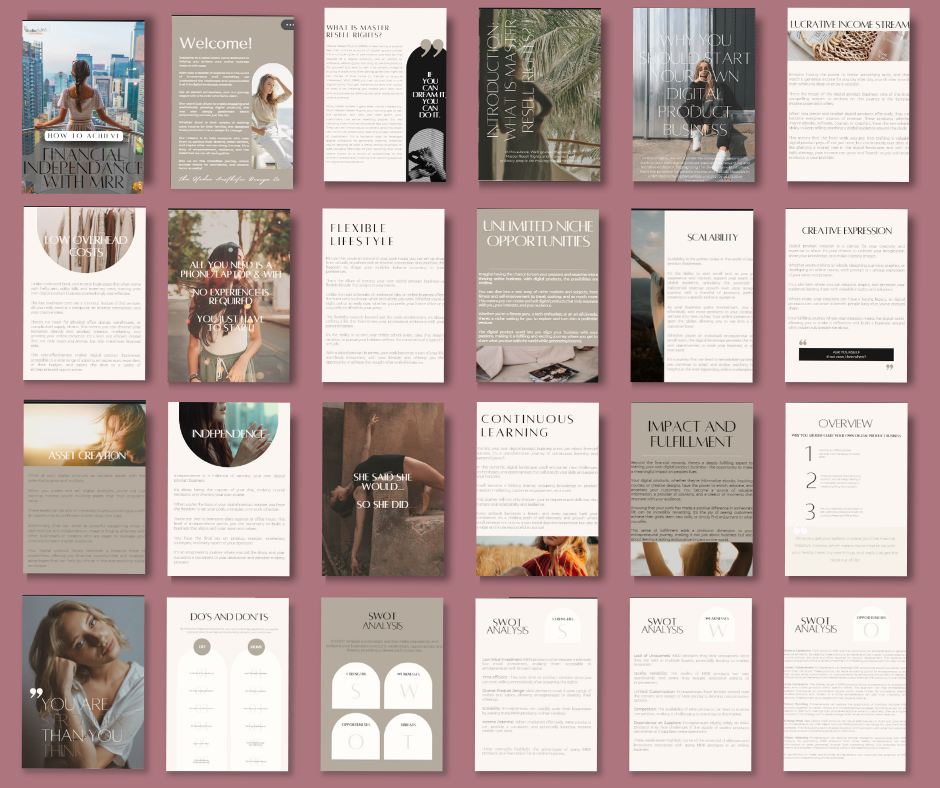Click the 'DONT' circle on Do's and Don'ts page
The image size is (940, 788).
[x=256, y=646]
